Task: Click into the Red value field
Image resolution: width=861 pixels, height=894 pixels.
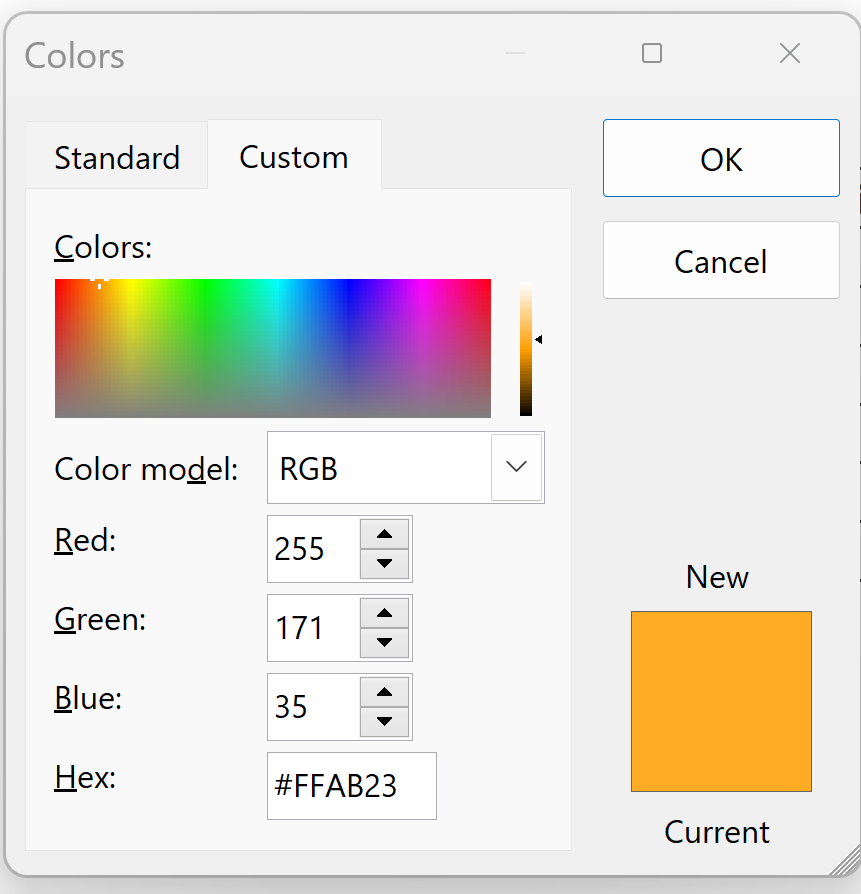Action: (x=313, y=549)
